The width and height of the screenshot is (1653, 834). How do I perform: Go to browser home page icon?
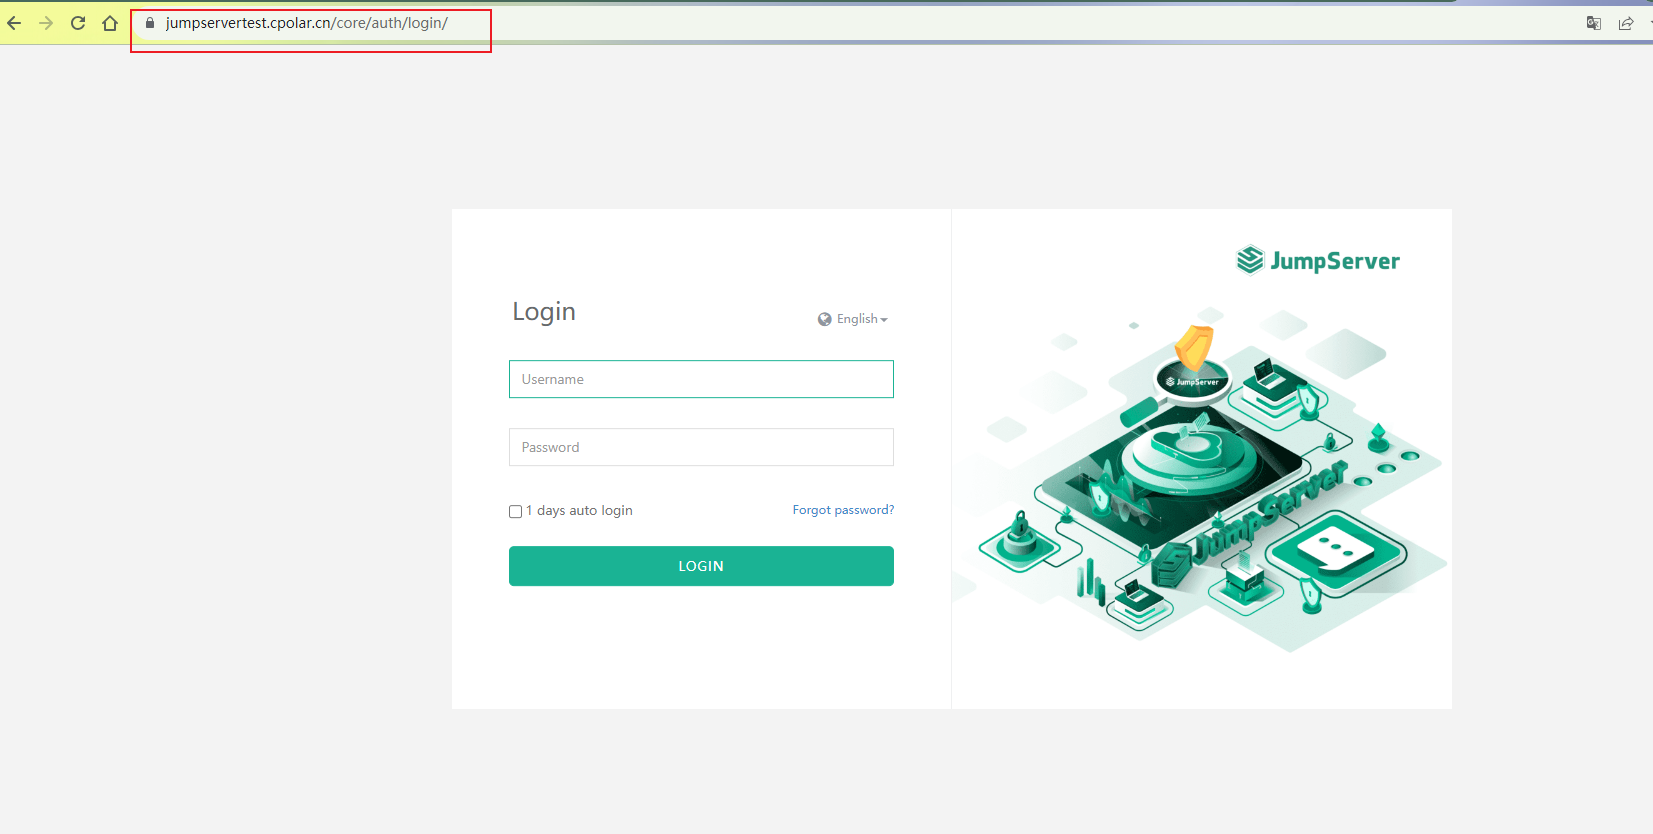coord(110,23)
